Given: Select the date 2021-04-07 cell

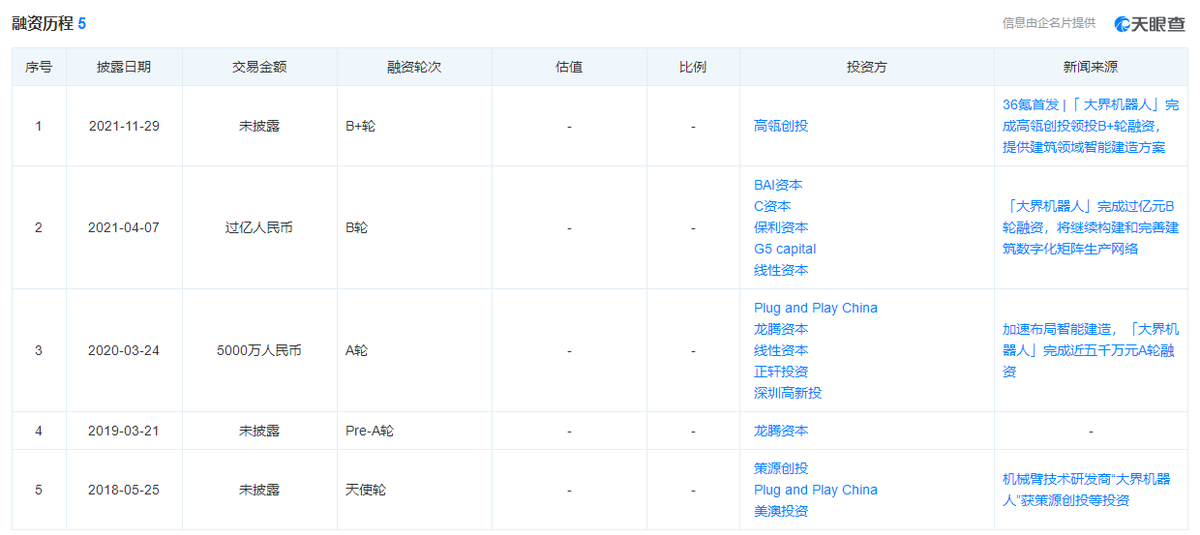Looking at the screenshot, I should [124, 228].
